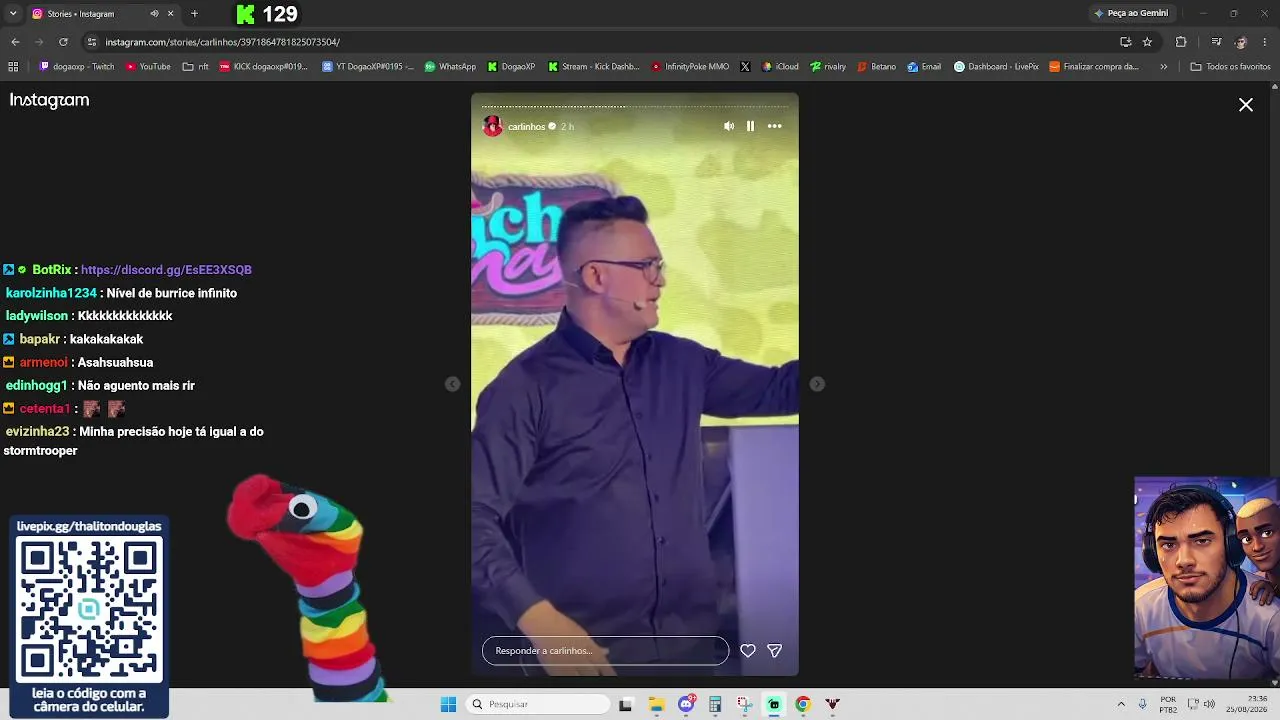Open the iCloud bookmark
1280x720 pixels.
[780, 67]
